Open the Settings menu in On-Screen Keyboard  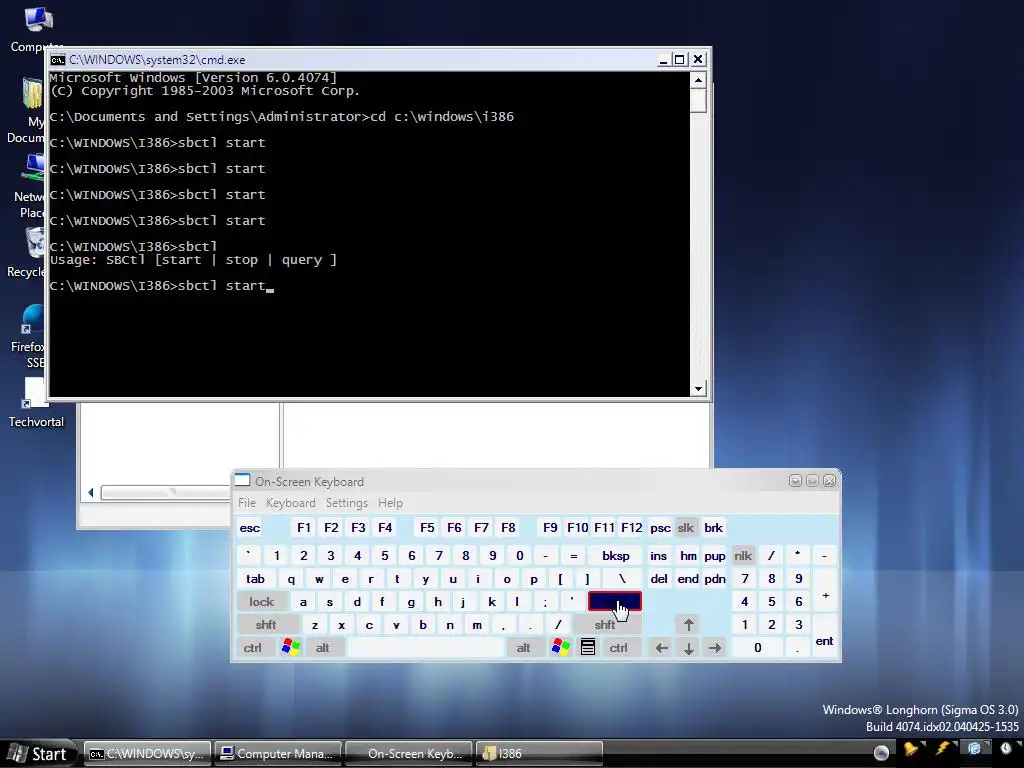(x=347, y=503)
